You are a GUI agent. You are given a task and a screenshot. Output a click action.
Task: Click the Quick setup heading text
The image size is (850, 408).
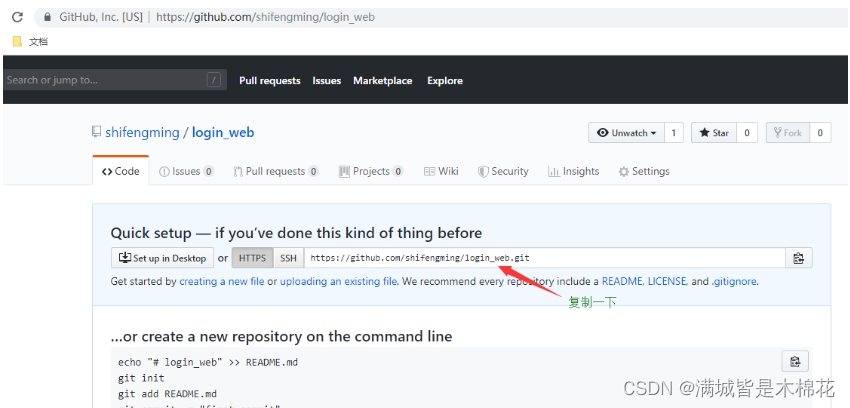click(x=296, y=234)
